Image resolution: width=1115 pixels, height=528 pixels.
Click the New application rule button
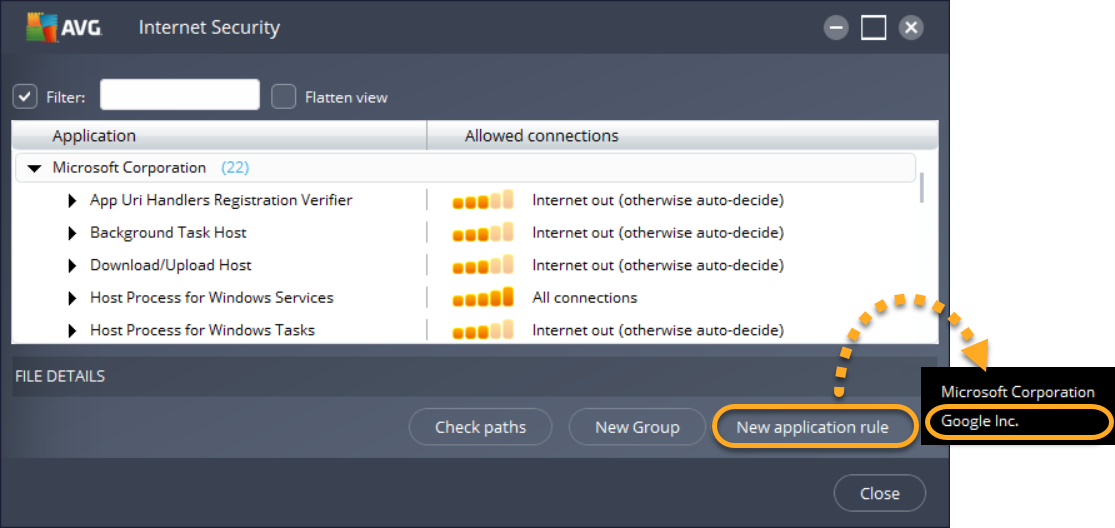(812, 428)
